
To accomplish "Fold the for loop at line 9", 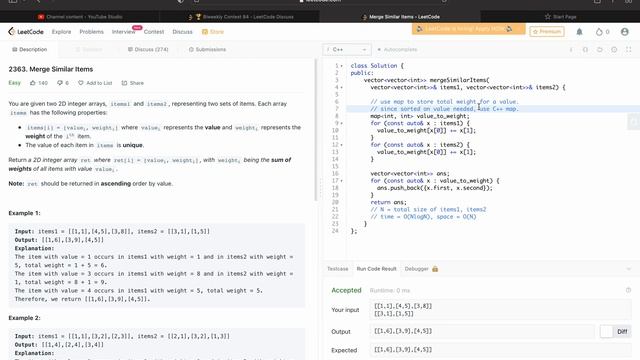I will coord(342,123).
